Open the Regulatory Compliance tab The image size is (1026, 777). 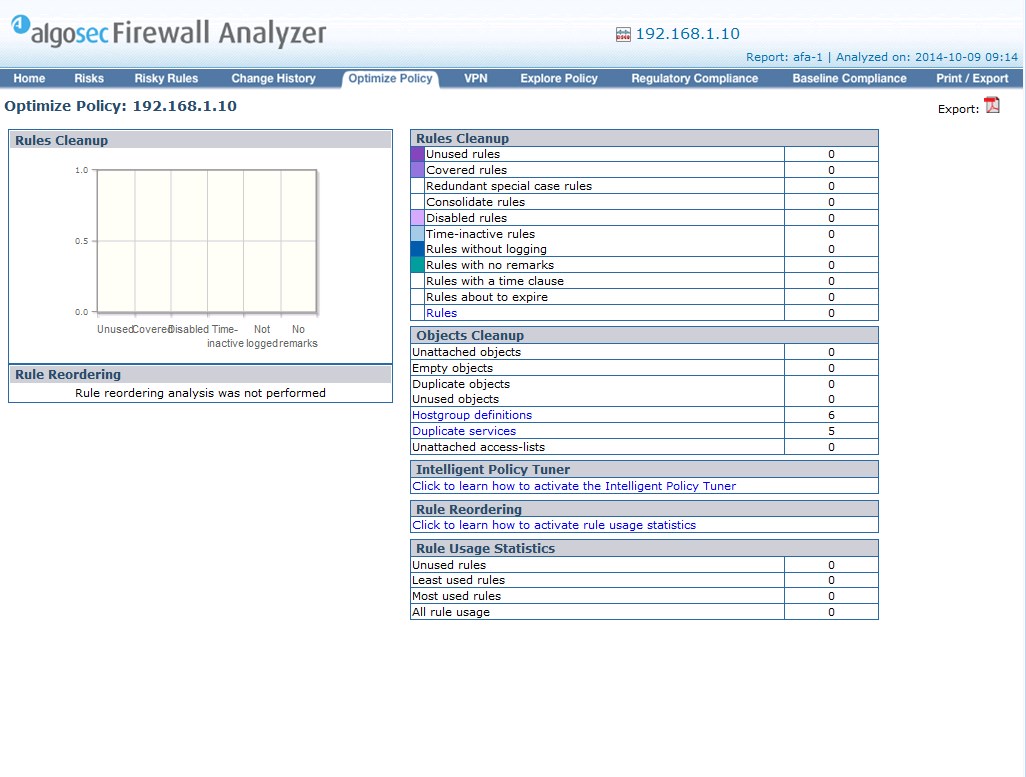694,79
